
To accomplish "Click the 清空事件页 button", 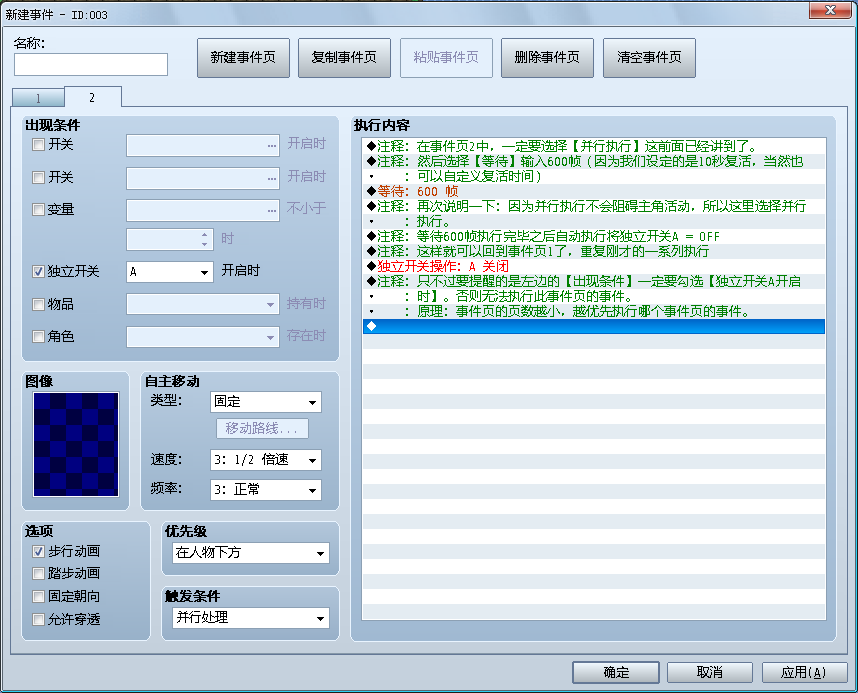I will point(649,57).
